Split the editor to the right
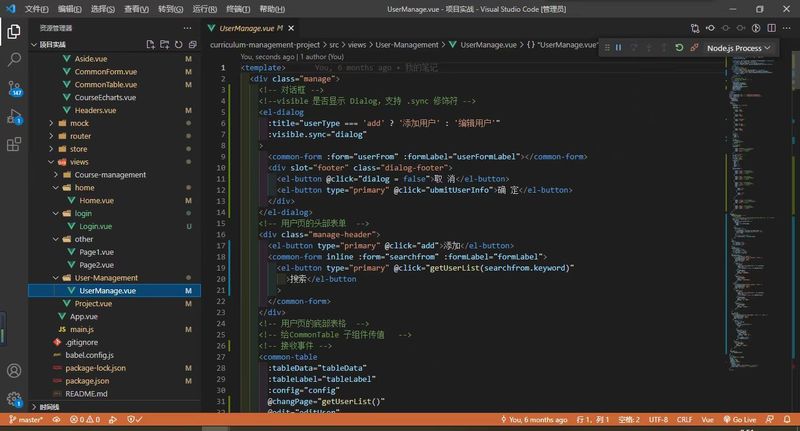Viewport: 800px width, 431px height. tap(771, 28)
